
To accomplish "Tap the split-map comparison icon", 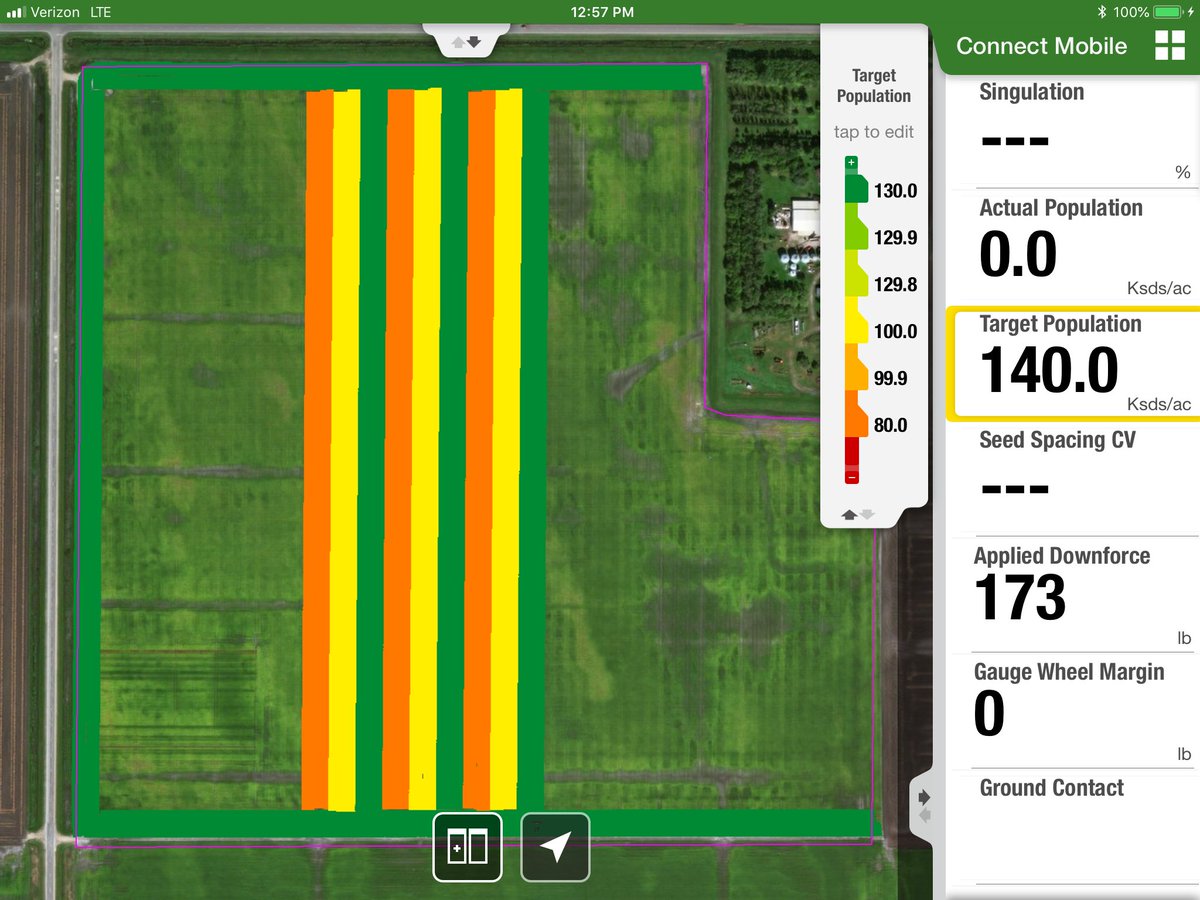I will 466,847.
